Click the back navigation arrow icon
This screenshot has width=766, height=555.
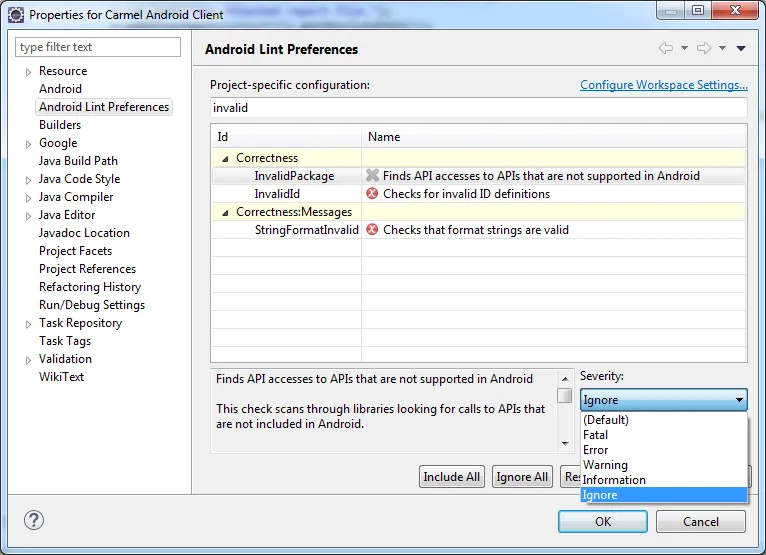tap(666, 48)
